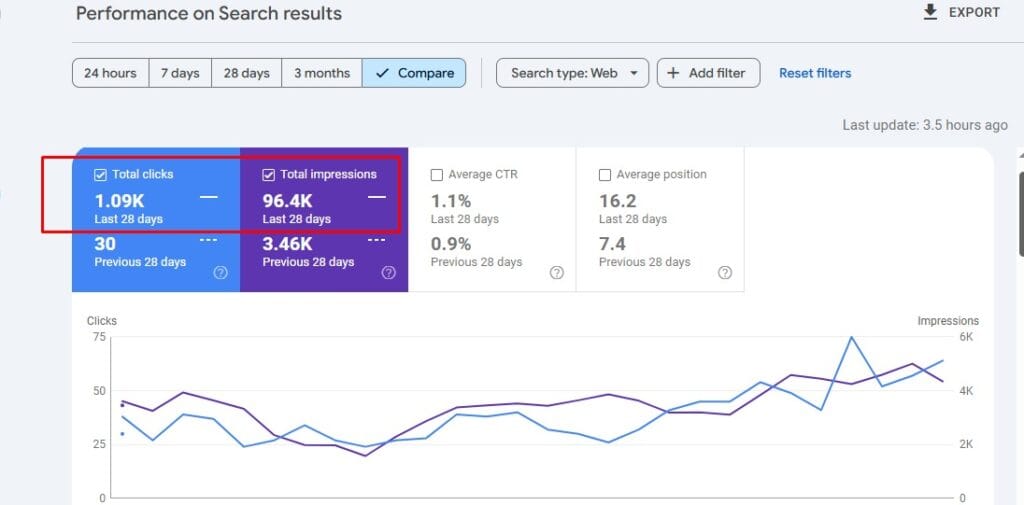Click the Export download icon
The height and width of the screenshot is (505, 1024).
click(930, 12)
